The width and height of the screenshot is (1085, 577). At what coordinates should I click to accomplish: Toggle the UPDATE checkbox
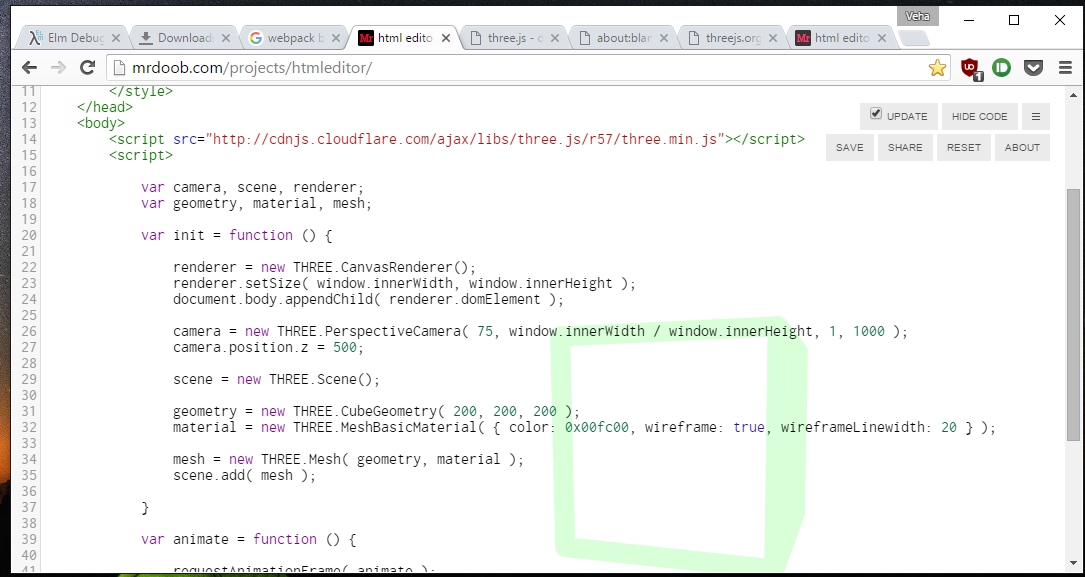click(x=876, y=113)
